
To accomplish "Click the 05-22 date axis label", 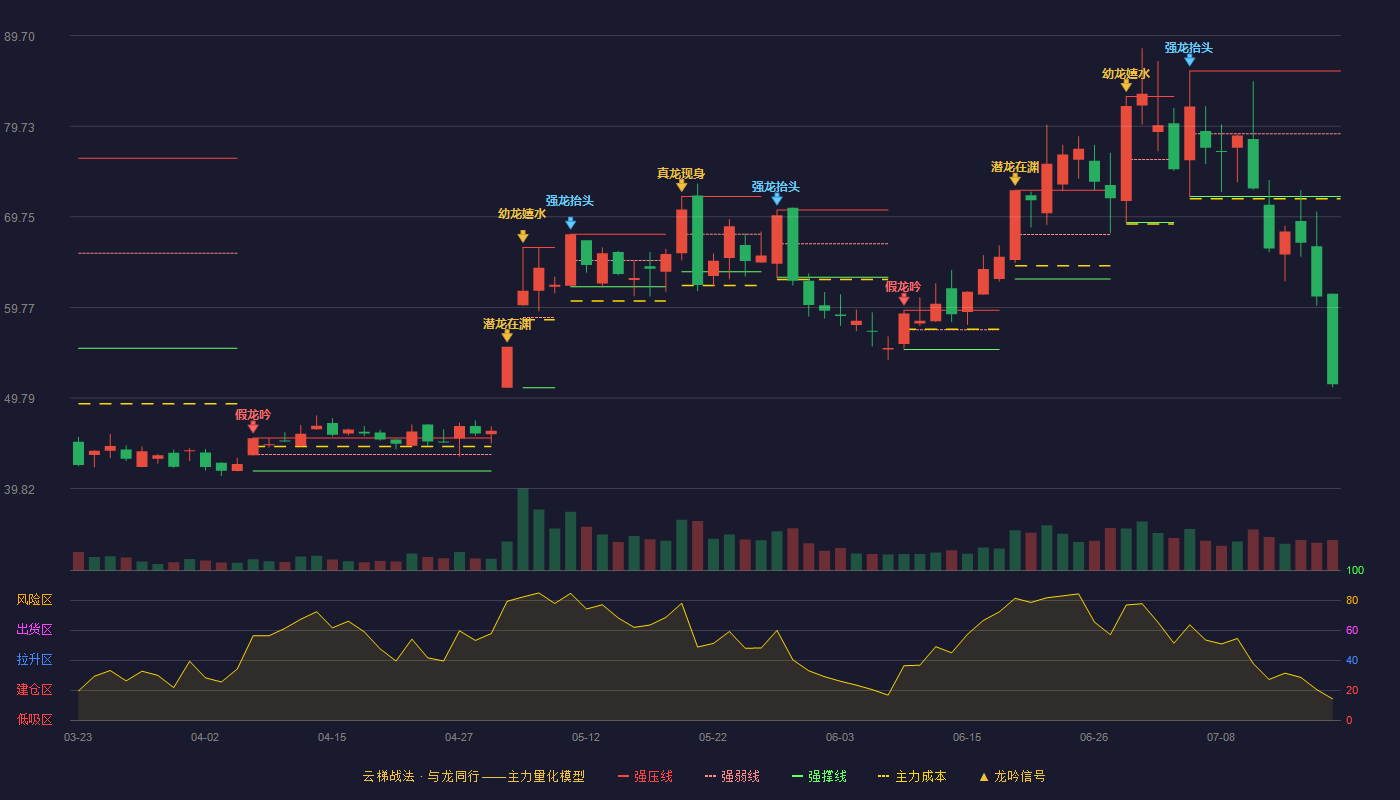I will pos(713,737).
